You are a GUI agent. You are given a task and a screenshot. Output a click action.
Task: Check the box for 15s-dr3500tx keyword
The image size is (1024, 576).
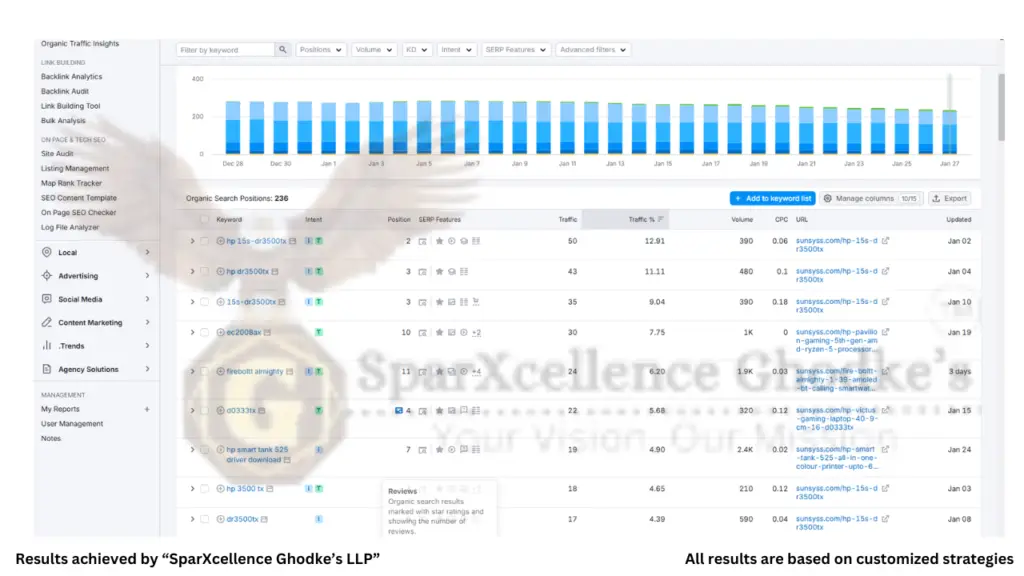[205, 302]
